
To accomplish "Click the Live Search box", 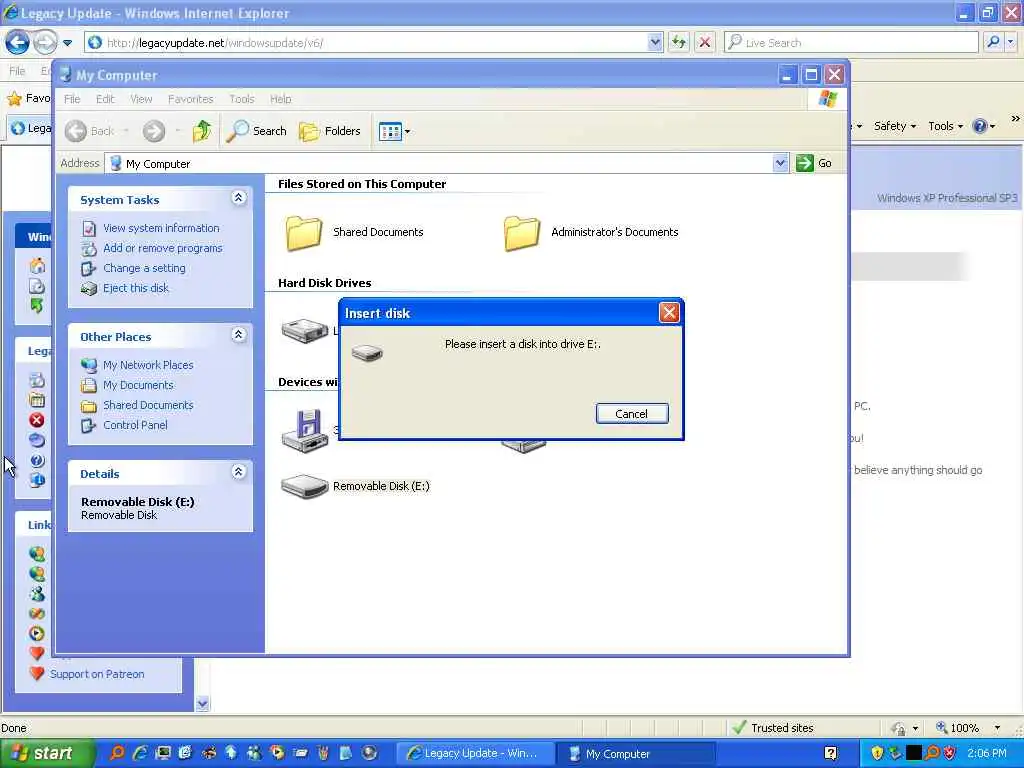I will click(851, 42).
